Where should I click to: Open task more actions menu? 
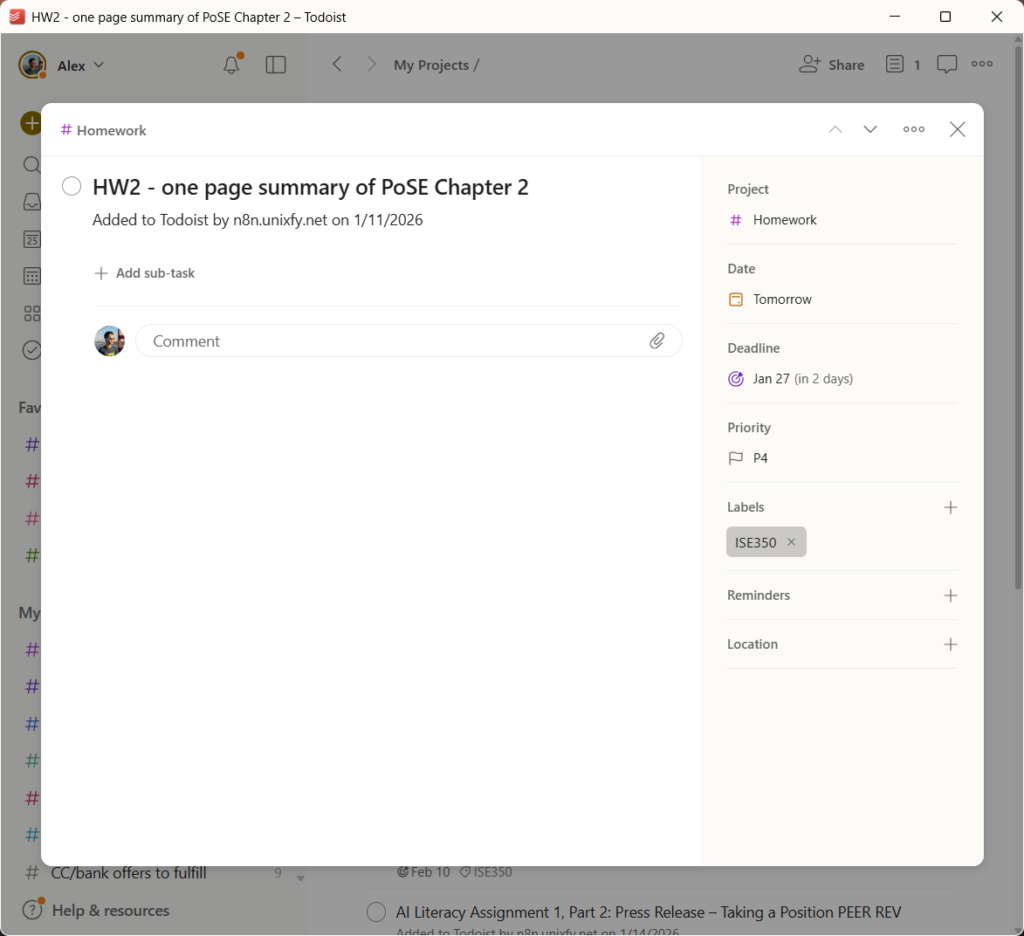tap(913, 130)
